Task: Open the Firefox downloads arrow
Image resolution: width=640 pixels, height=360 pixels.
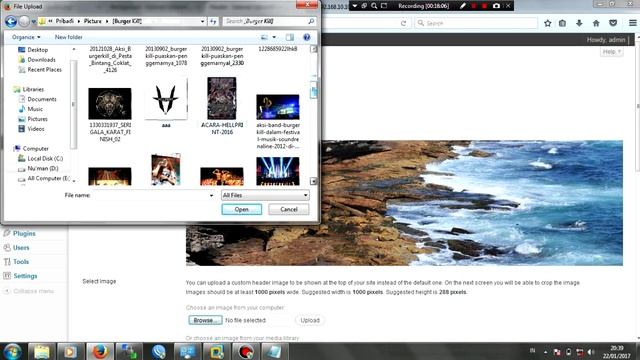Action: [579, 23]
